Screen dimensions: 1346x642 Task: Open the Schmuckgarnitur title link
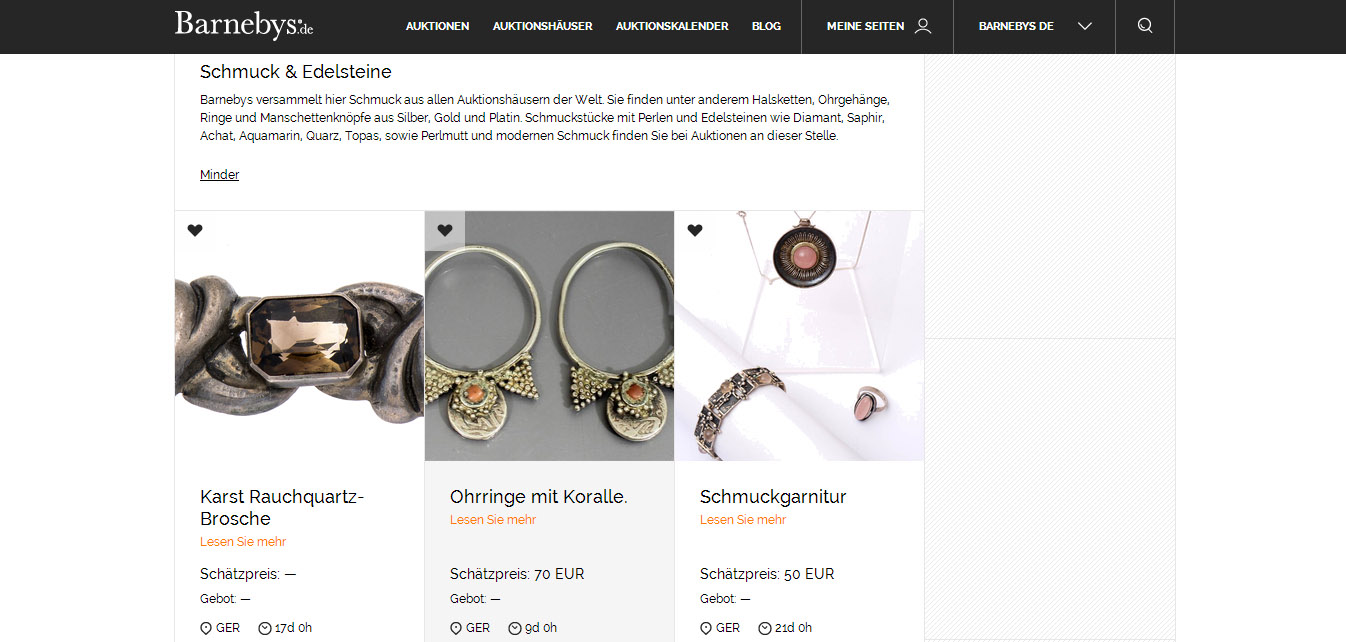(x=773, y=497)
